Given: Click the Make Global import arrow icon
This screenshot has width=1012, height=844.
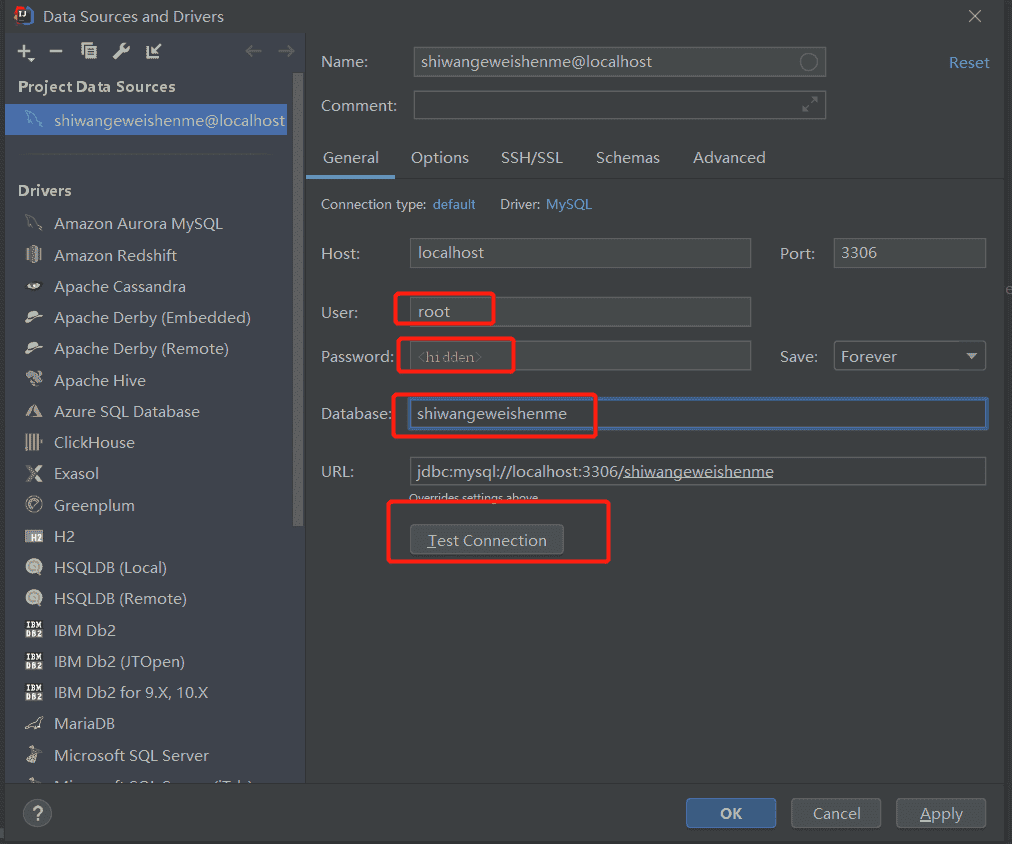Looking at the screenshot, I should click(x=154, y=50).
